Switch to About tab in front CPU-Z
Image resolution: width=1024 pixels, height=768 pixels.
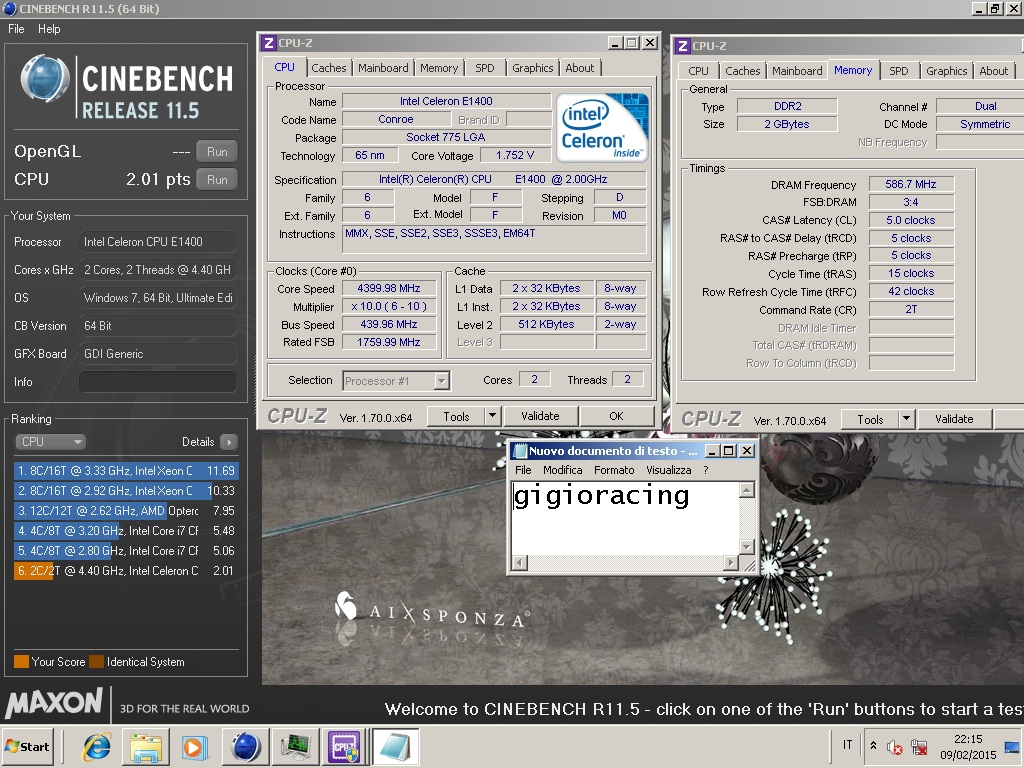coord(580,68)
